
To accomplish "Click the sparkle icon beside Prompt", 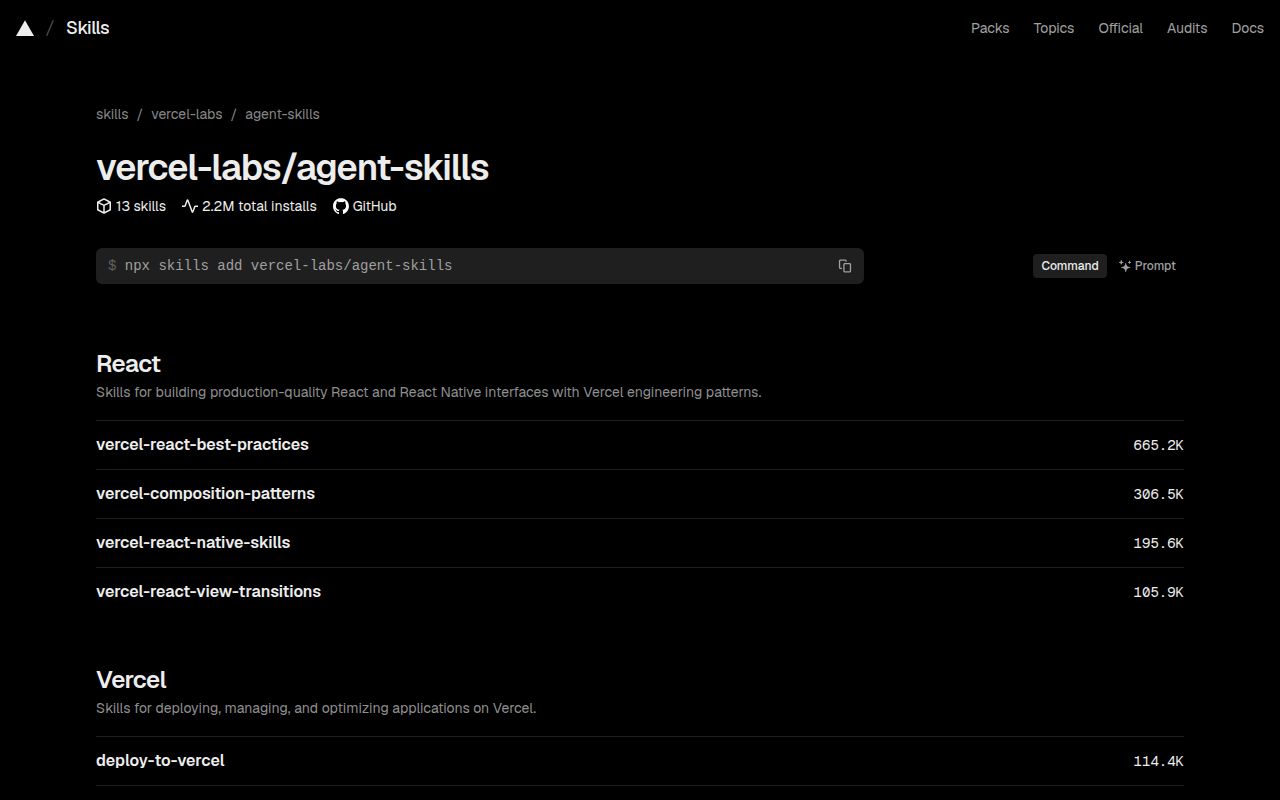I will click(1125, 266).
